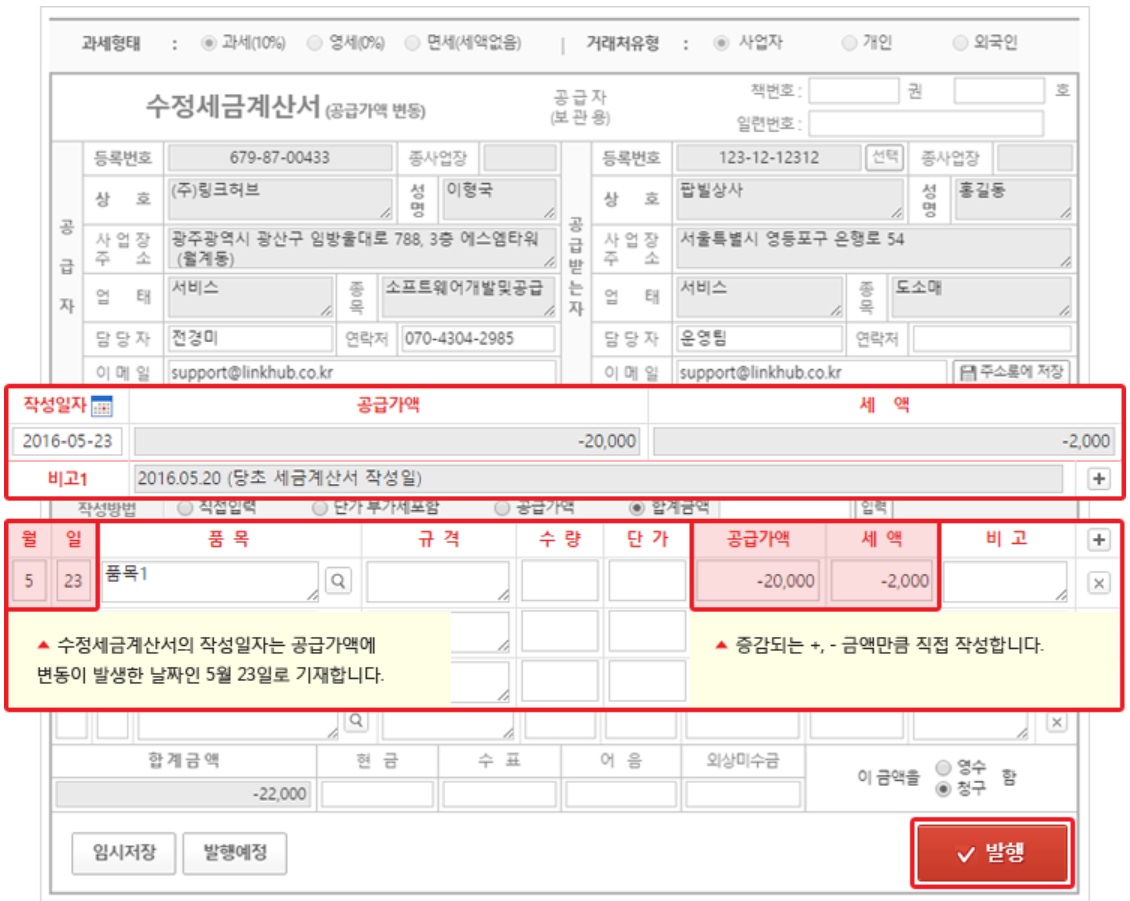The width and height of the screenshot is (1130, 901).
Task: Click the recipient 이메일 field
Action: point(811,372)
